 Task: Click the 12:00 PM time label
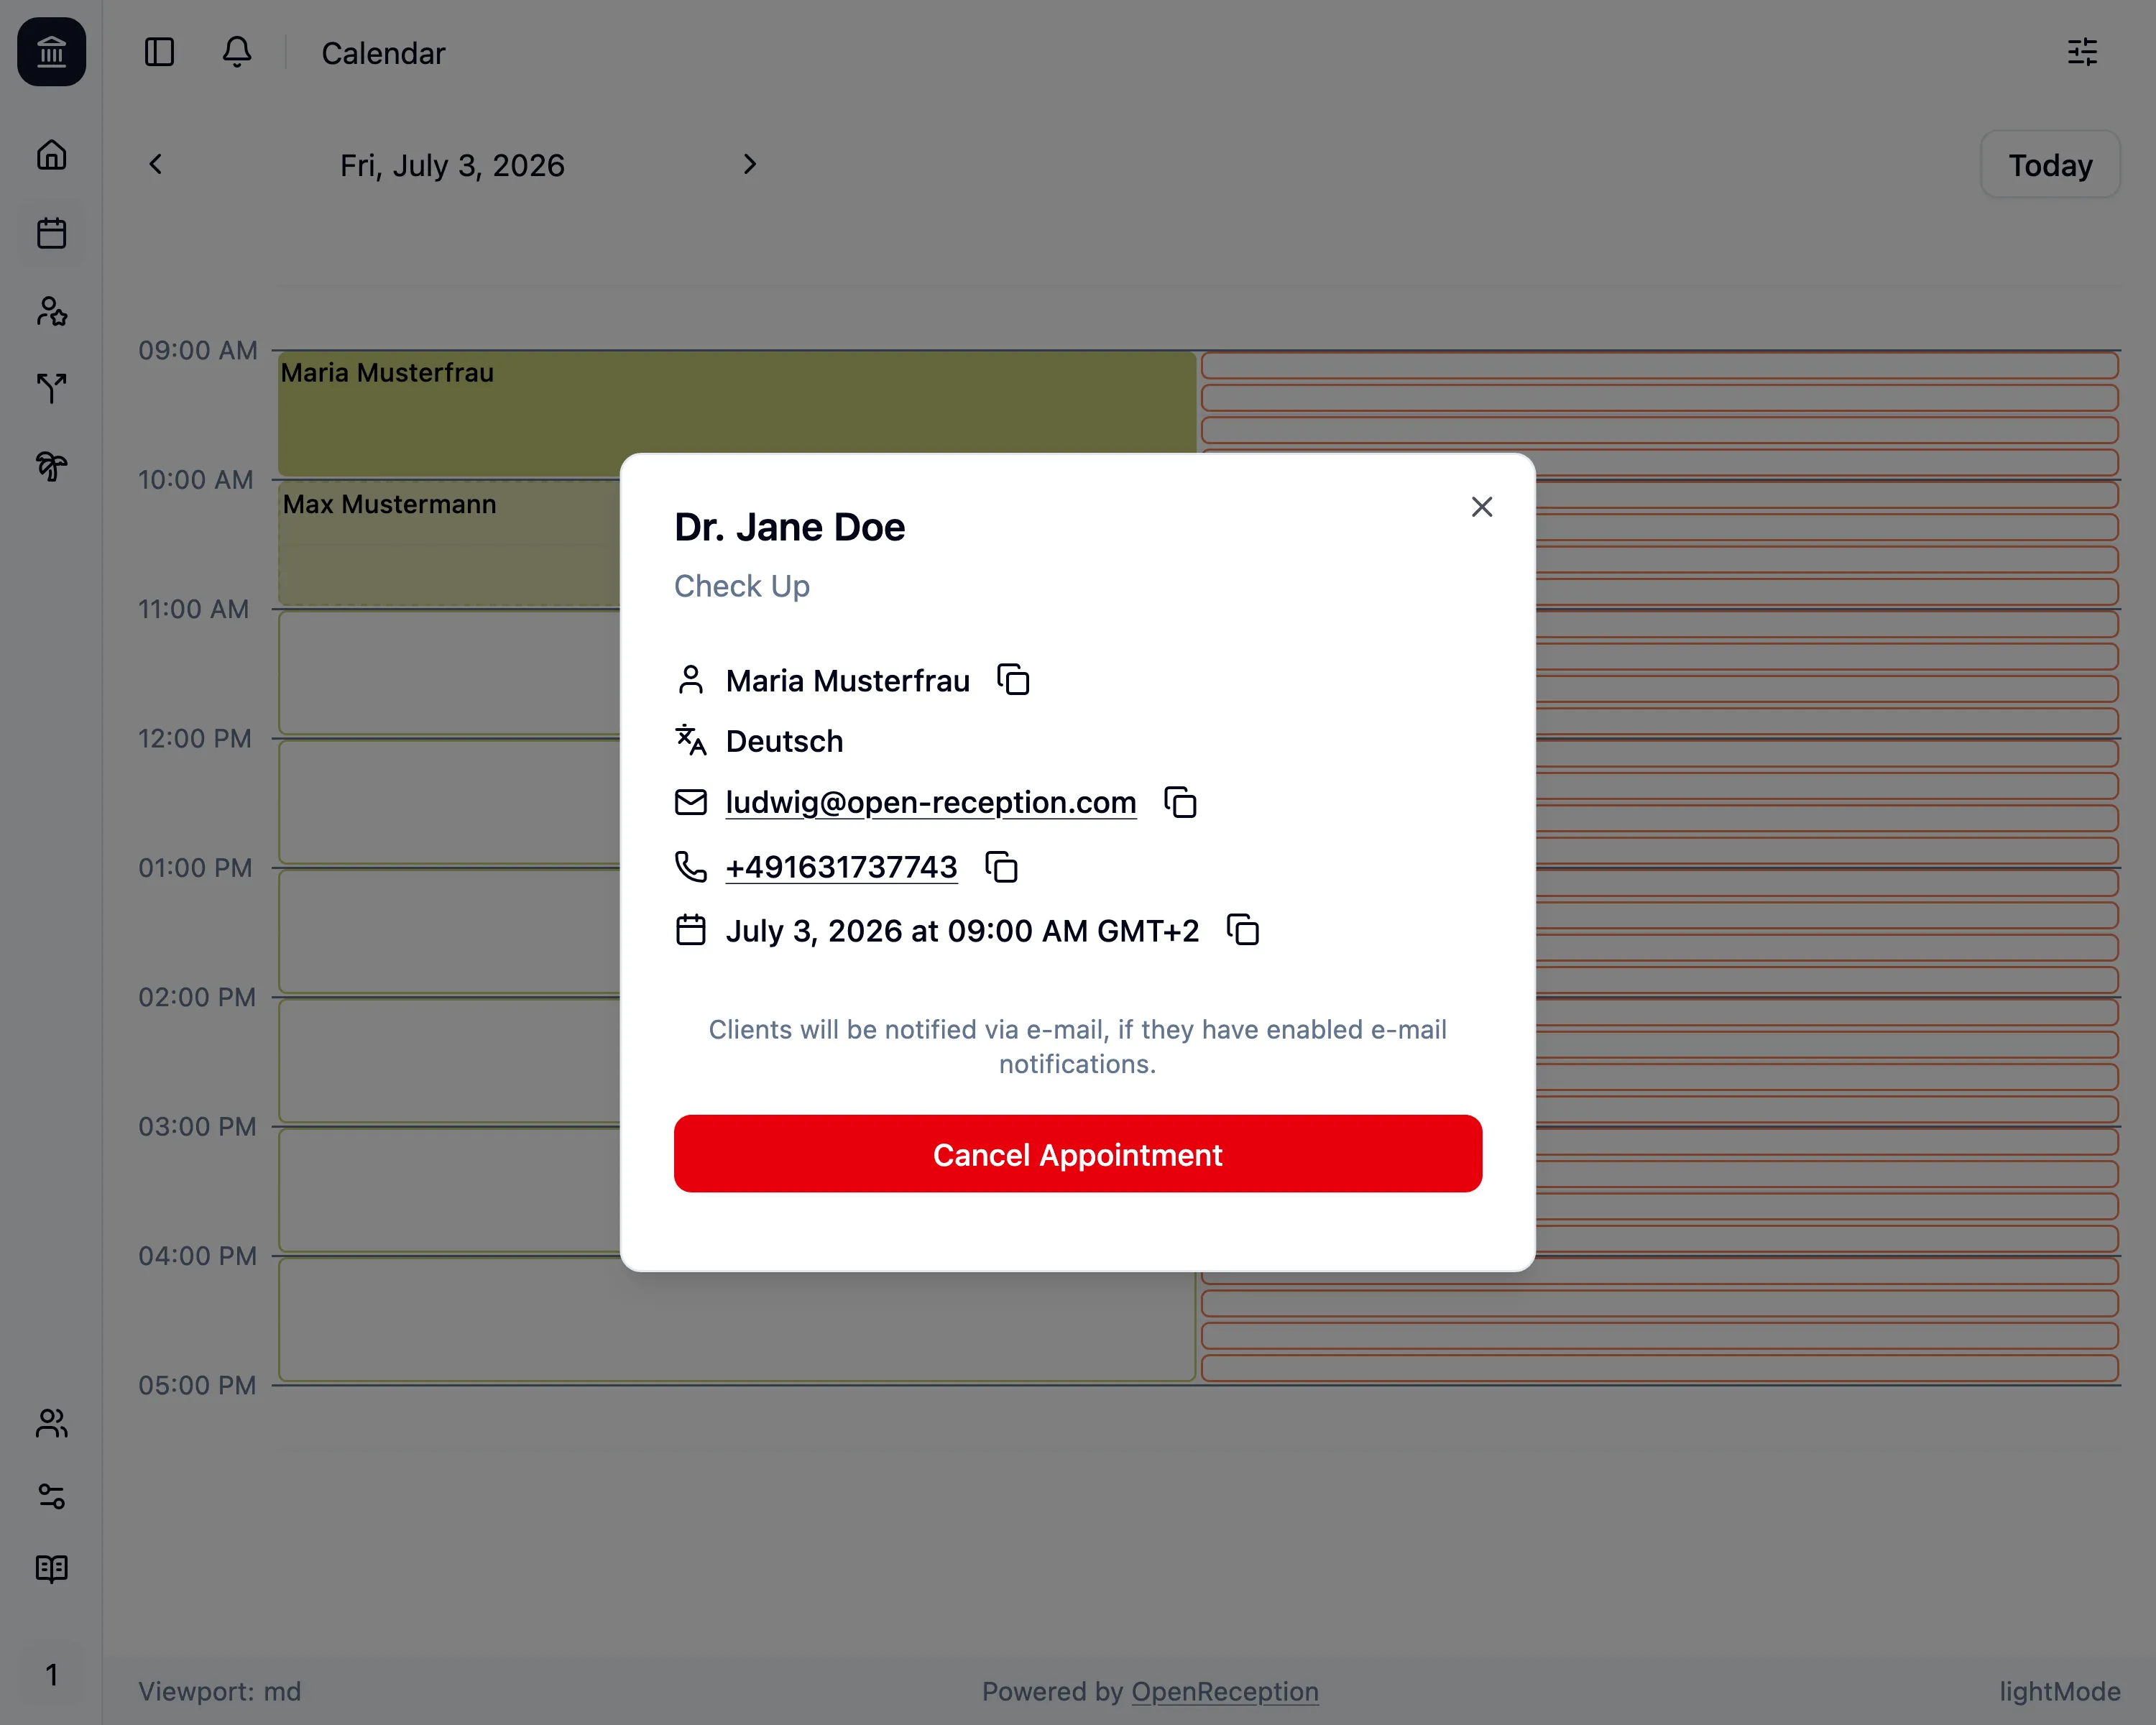[x=195, y=738]
